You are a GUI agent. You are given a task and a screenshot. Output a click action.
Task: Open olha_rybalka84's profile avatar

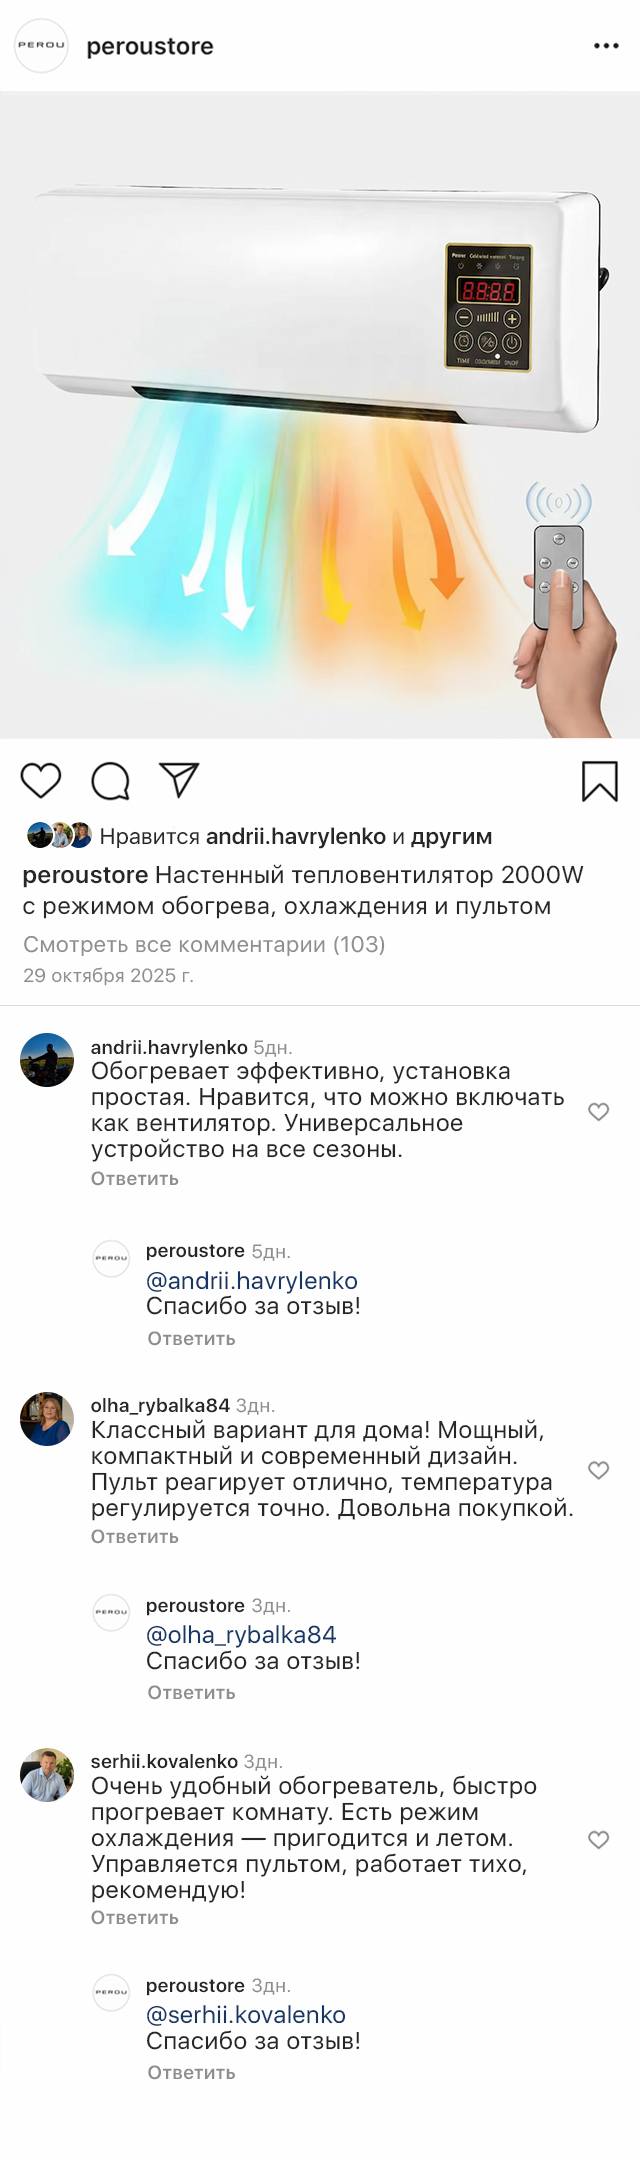click(x=47, y=1418)
